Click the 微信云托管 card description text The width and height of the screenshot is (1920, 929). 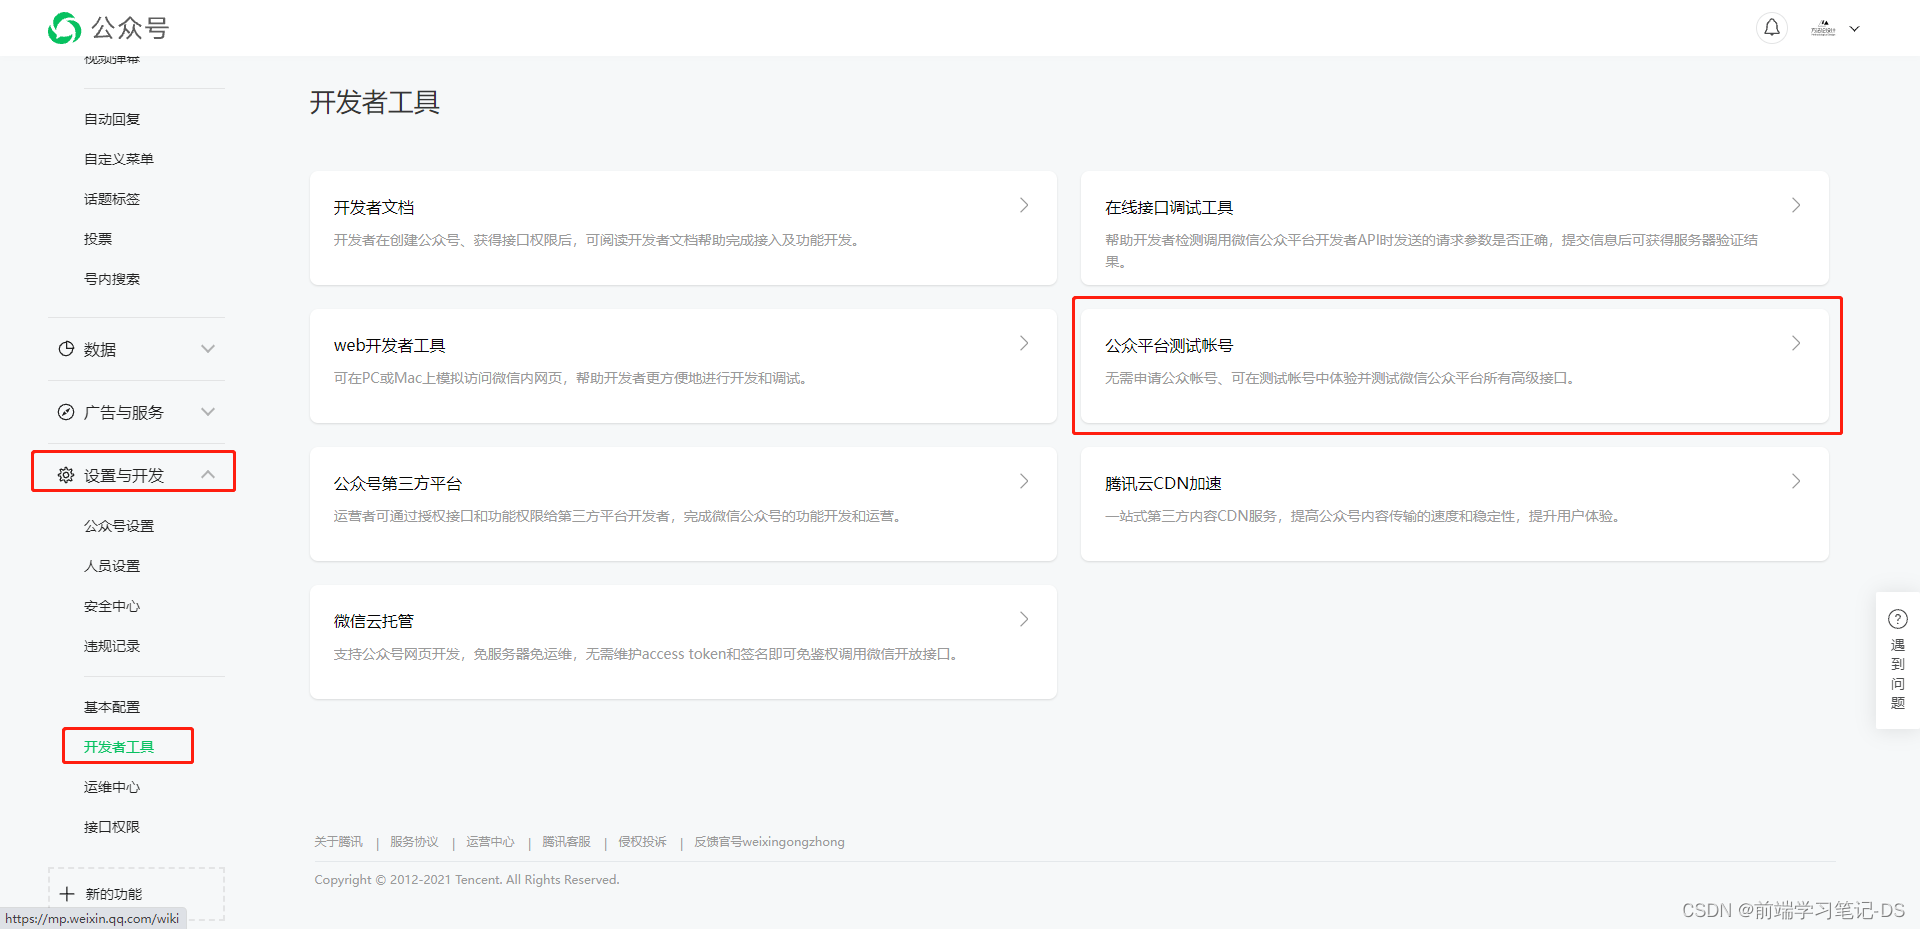tap(648, 654)
